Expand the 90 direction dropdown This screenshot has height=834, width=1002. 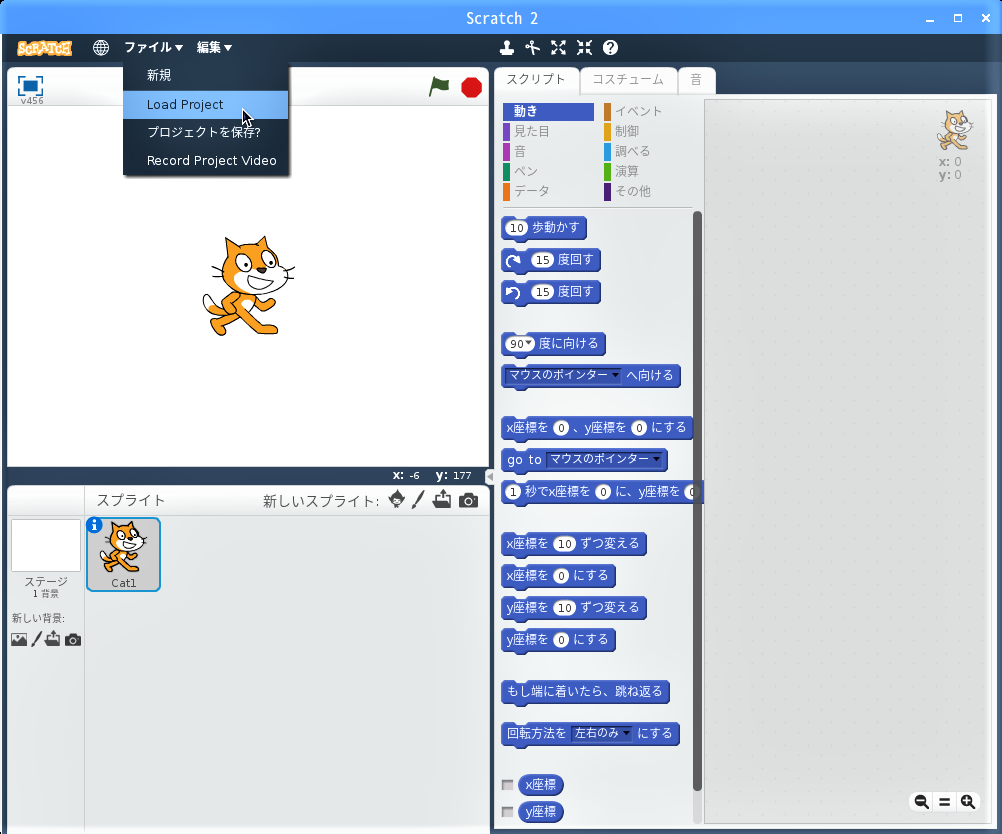(x=528, y=343)
